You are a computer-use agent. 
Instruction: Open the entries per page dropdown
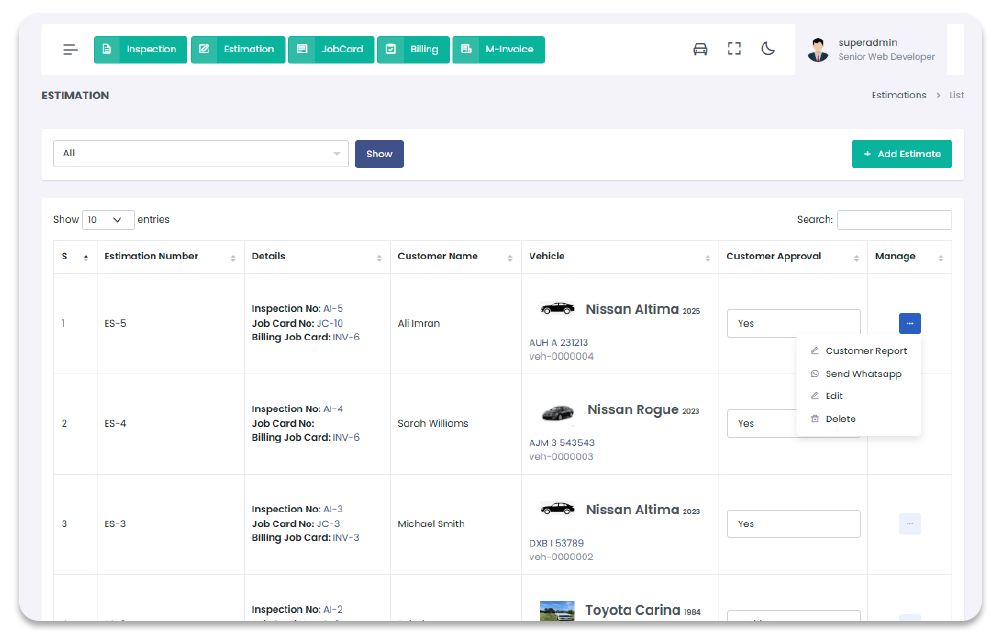108,220
